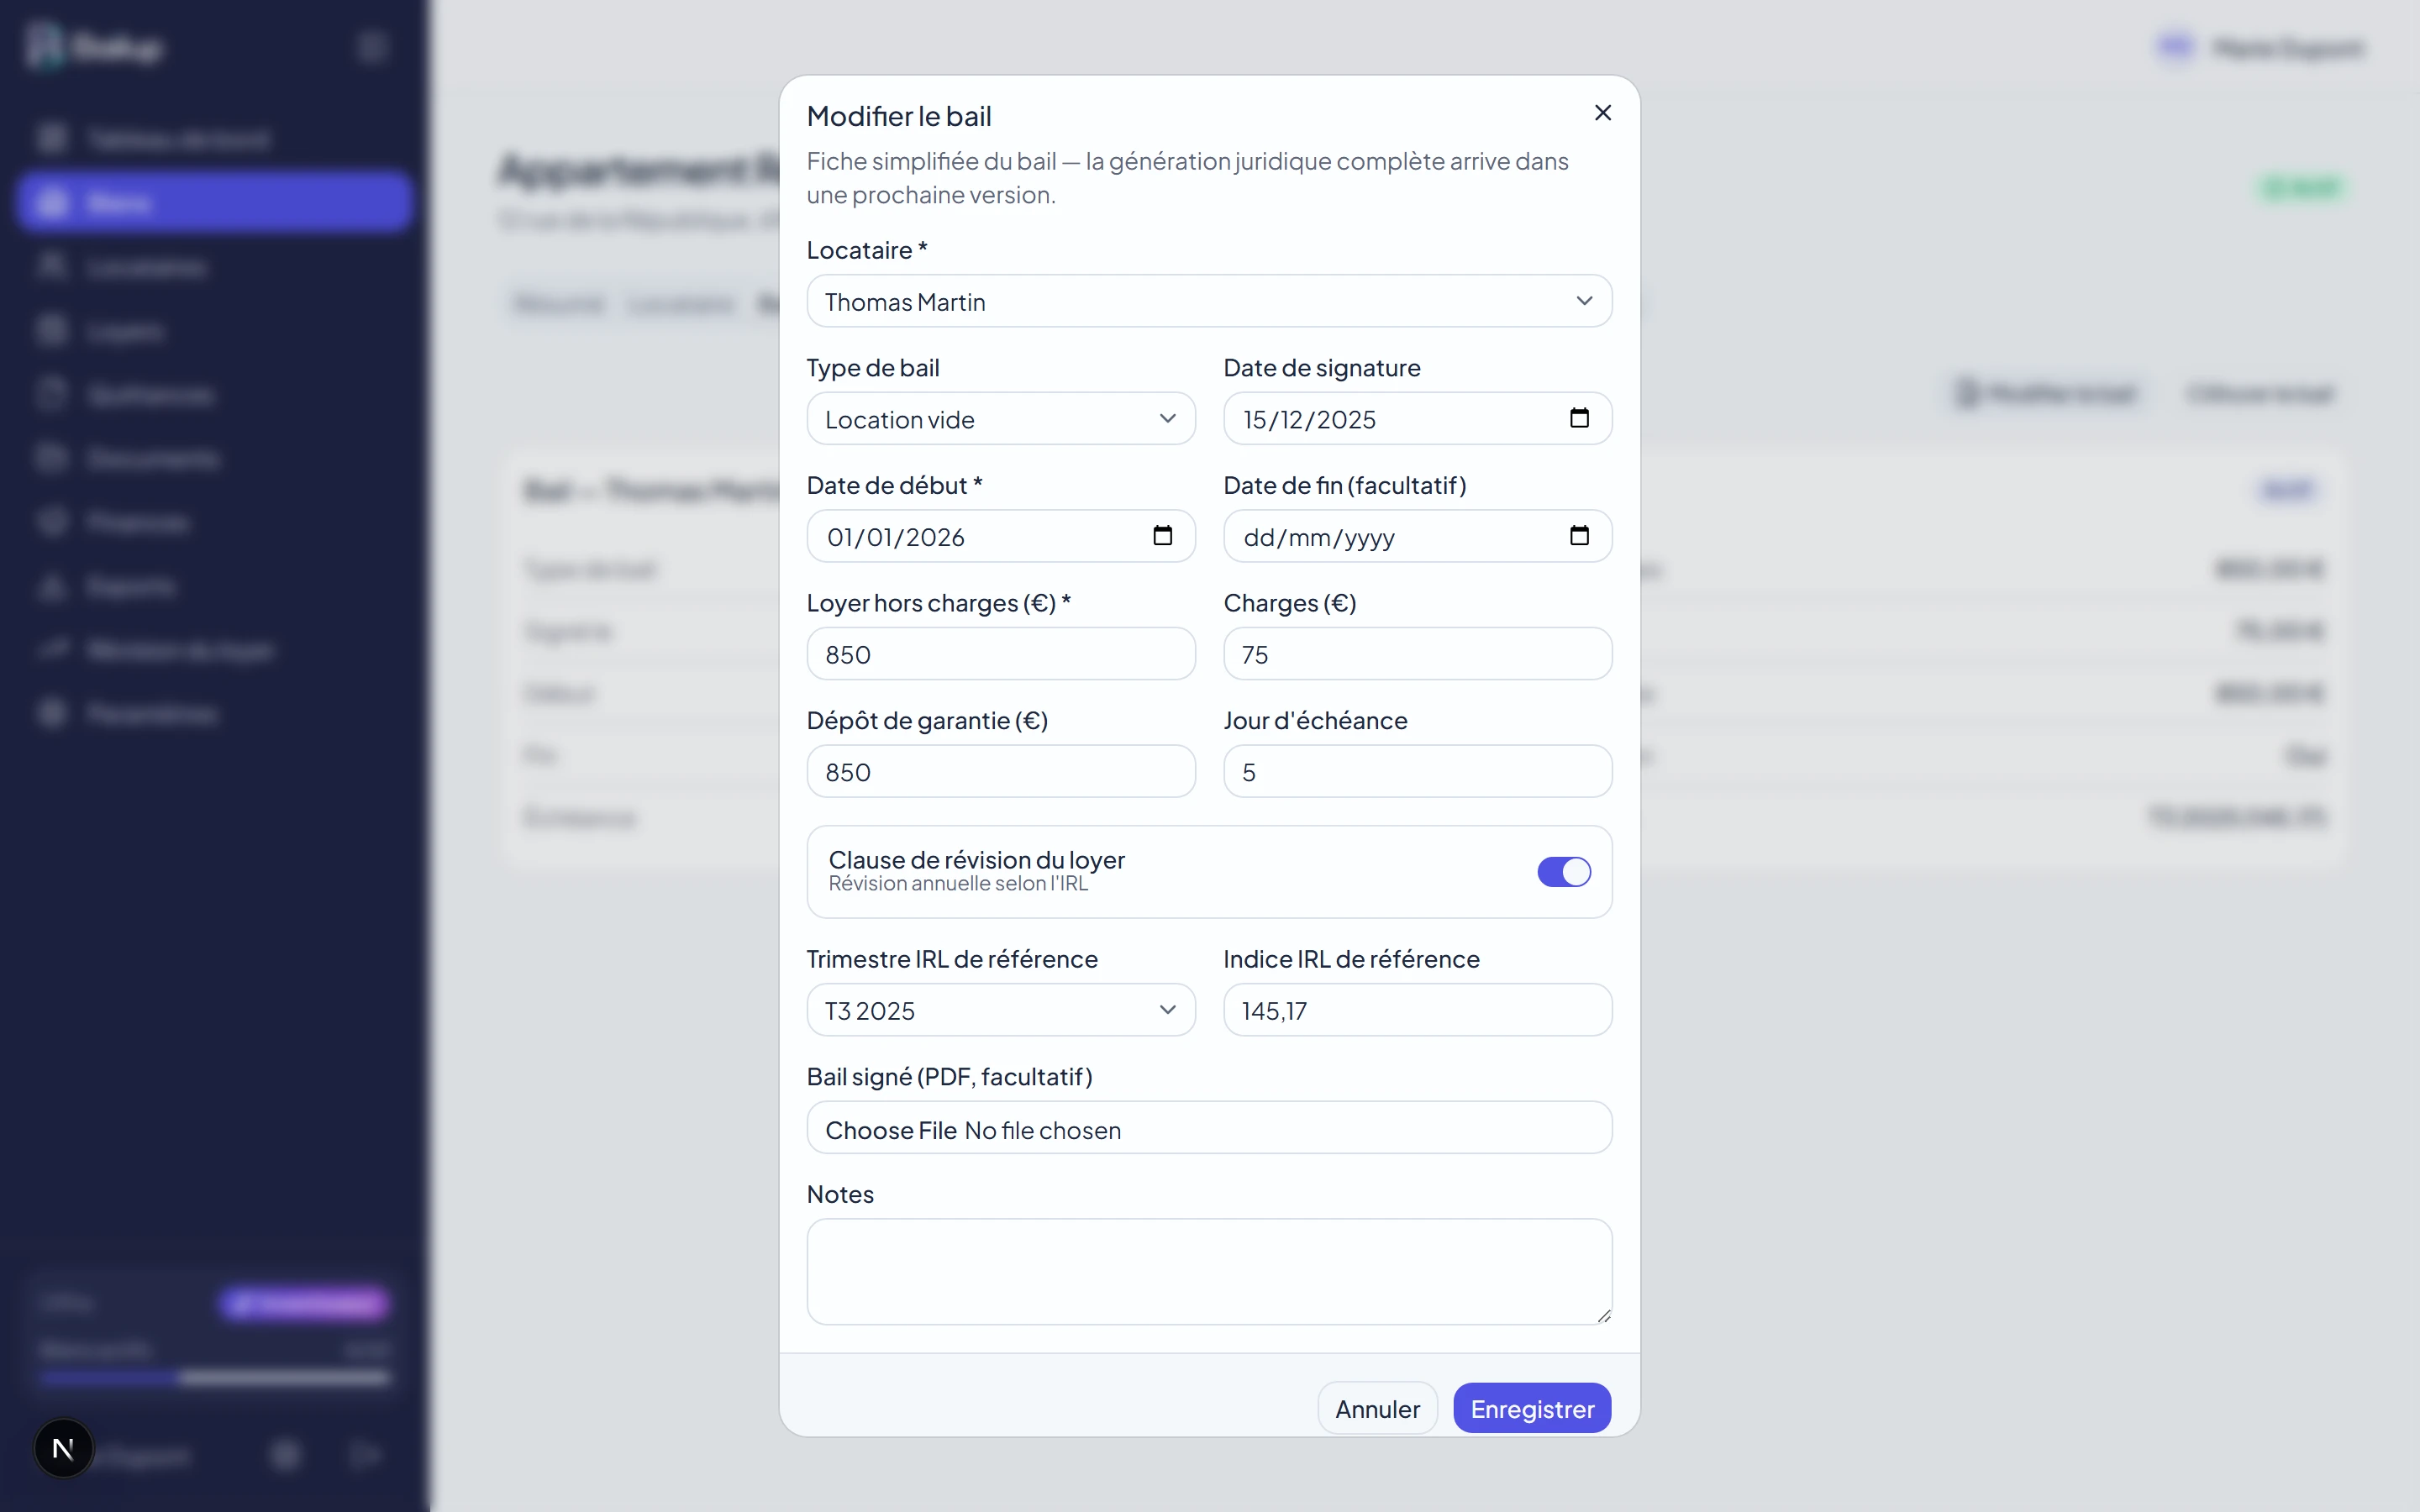The width and height of the screenshot is (2420, 1512).
Task: Click into the Notes text area
Action: (x=1209, y=1271)
